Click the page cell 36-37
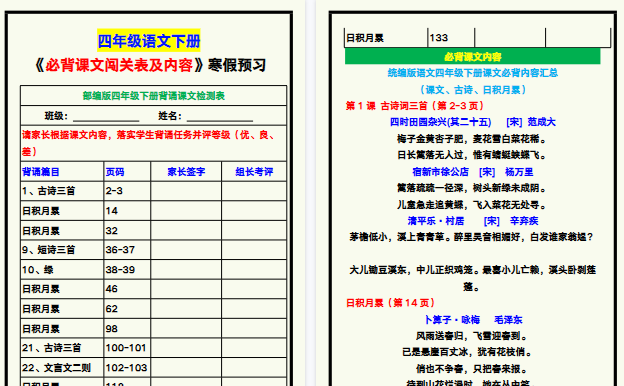 (x=127, y=250)
